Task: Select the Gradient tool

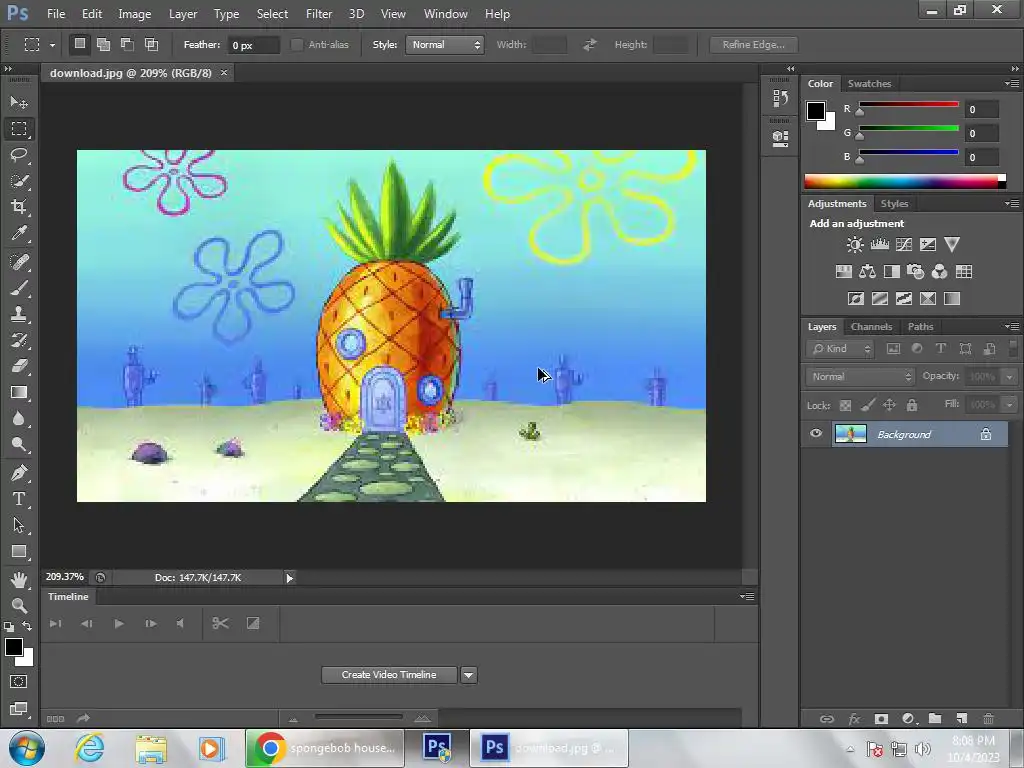Action: tap(19, 392)
